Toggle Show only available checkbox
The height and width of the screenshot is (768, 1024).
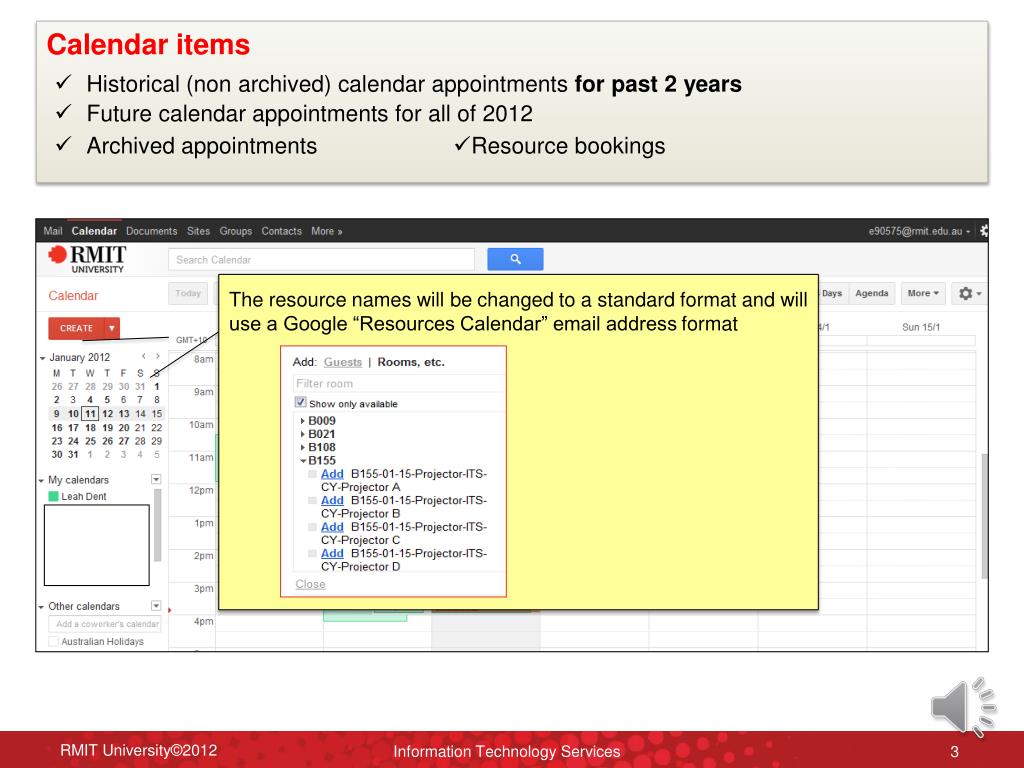click(x=300, y=402)
